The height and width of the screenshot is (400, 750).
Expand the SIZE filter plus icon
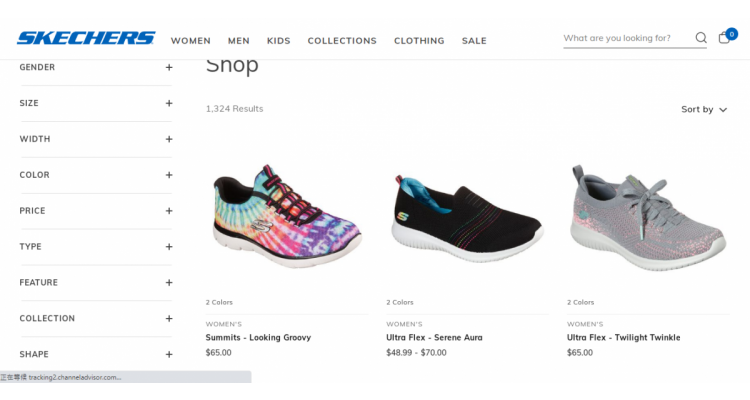coord(169,103)
